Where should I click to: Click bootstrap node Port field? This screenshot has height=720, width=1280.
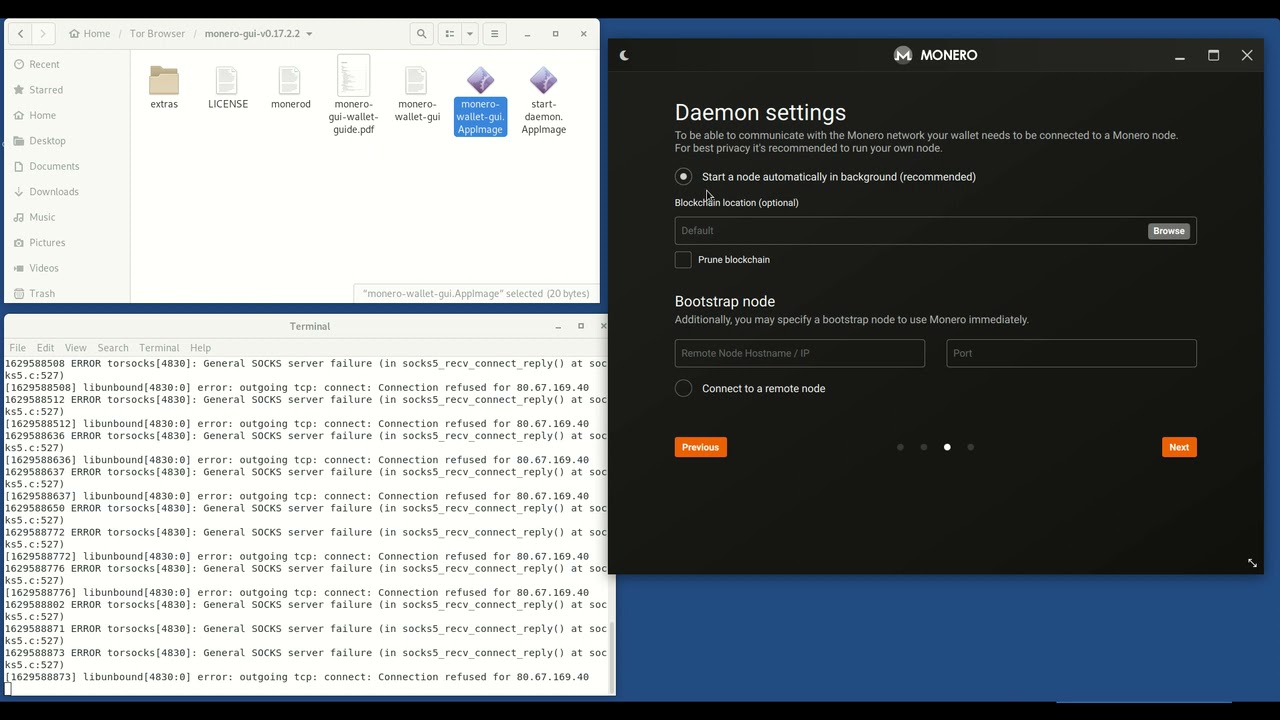(x=1071, y=353)
